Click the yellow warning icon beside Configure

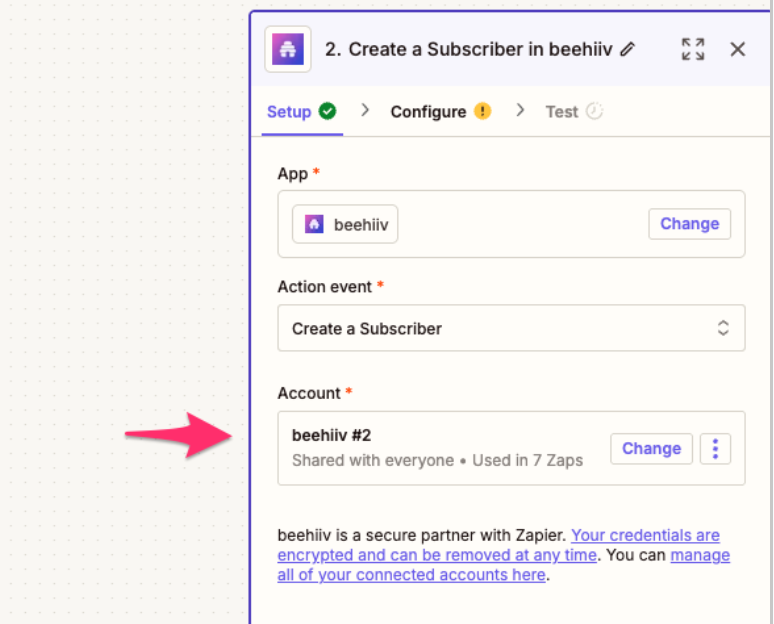tap(482, 111)
